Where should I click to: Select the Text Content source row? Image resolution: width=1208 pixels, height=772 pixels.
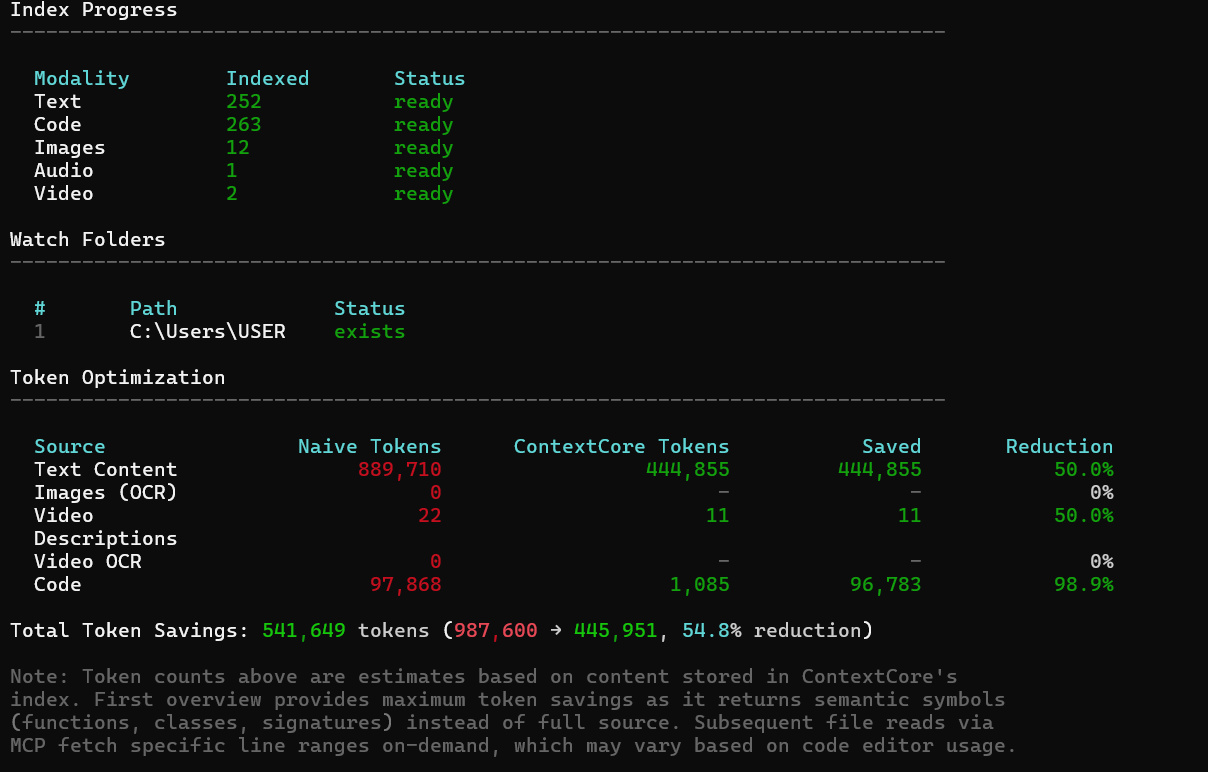[x=105, y=469]
